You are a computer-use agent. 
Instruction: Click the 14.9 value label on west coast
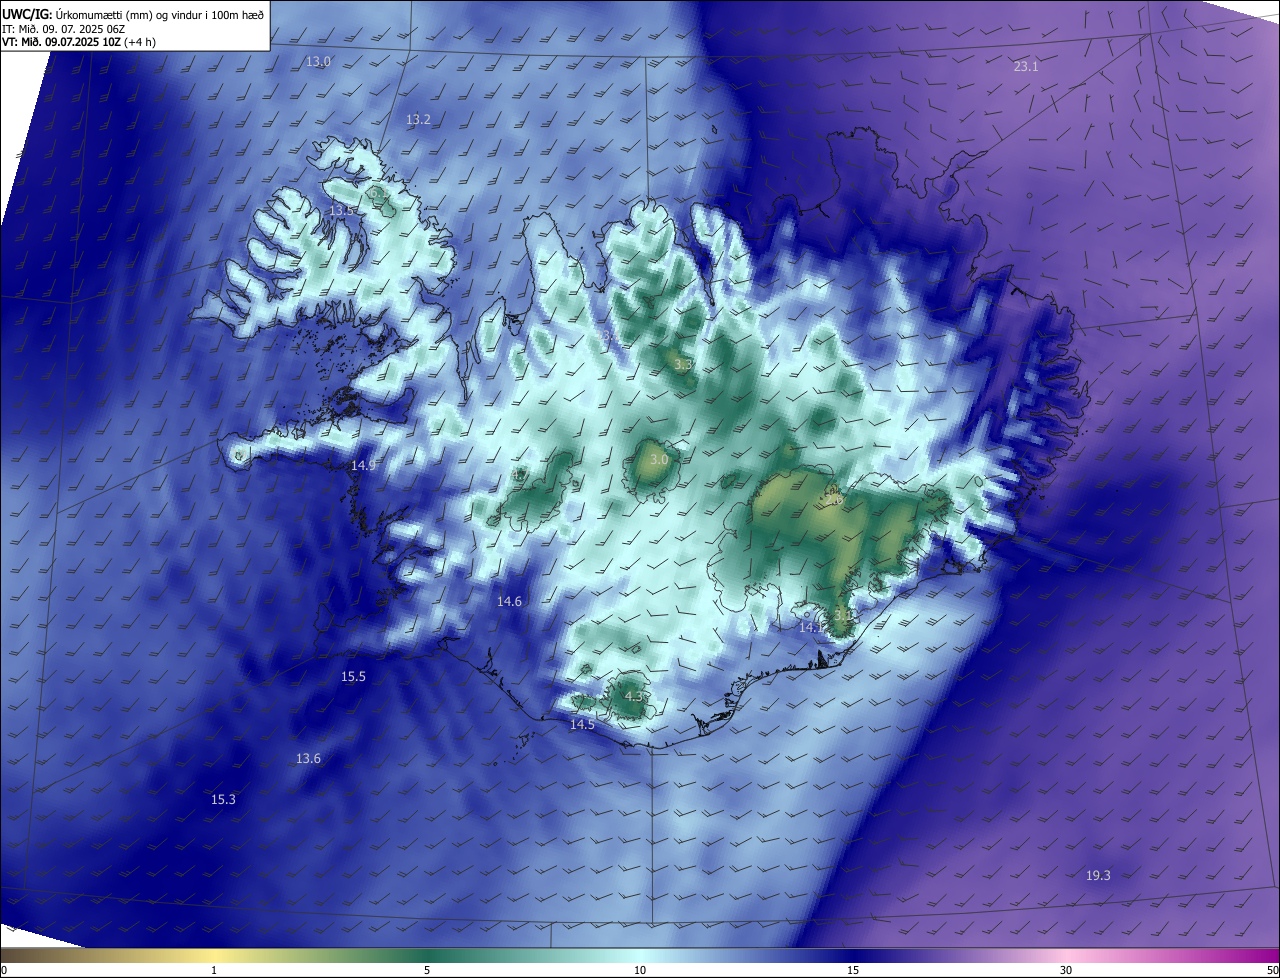(363, 466)
